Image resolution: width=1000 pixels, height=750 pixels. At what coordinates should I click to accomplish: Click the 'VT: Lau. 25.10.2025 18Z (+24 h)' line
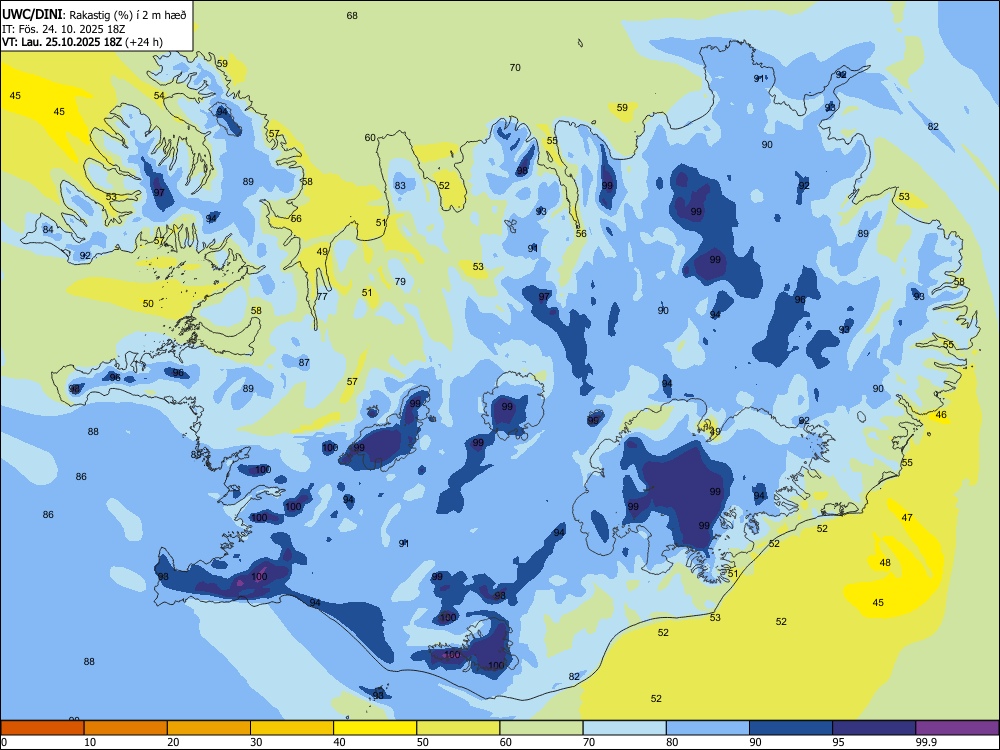pos(82,42)
